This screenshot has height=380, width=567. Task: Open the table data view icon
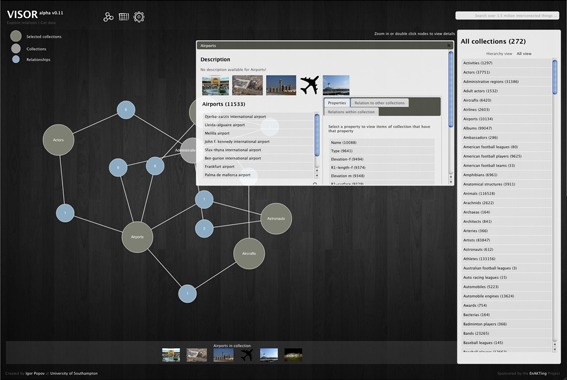pos(124,17)
